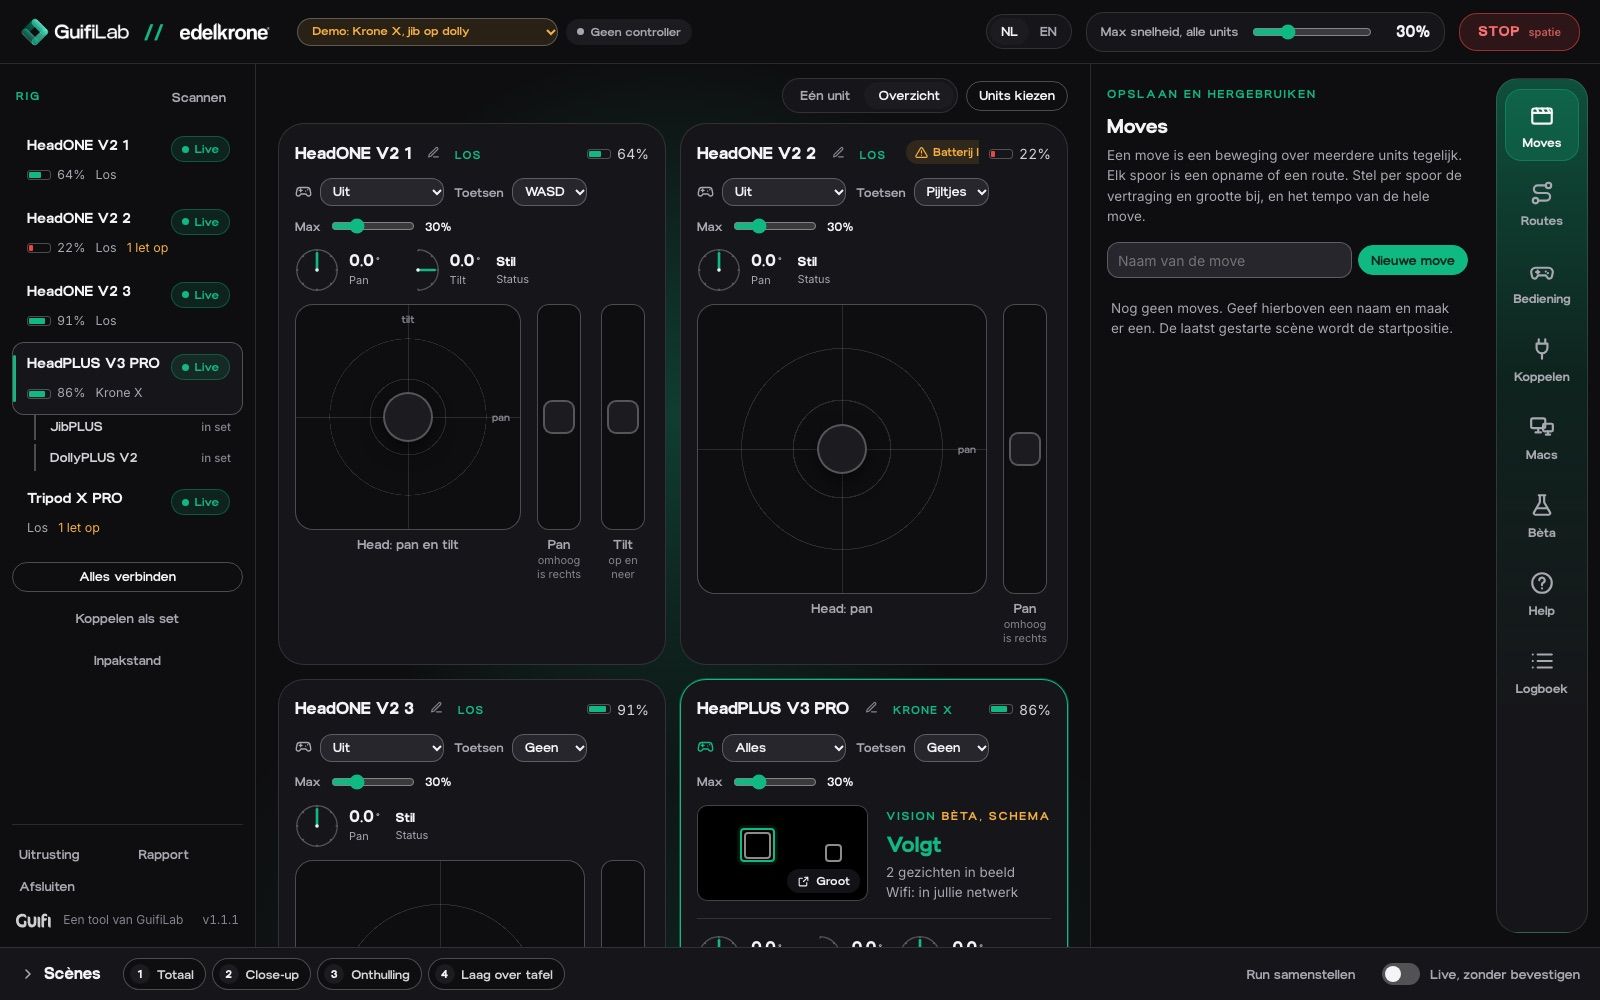Expand the Scènes bar chevron
Screen dimensions: 1600x1000
coord(27,974)
